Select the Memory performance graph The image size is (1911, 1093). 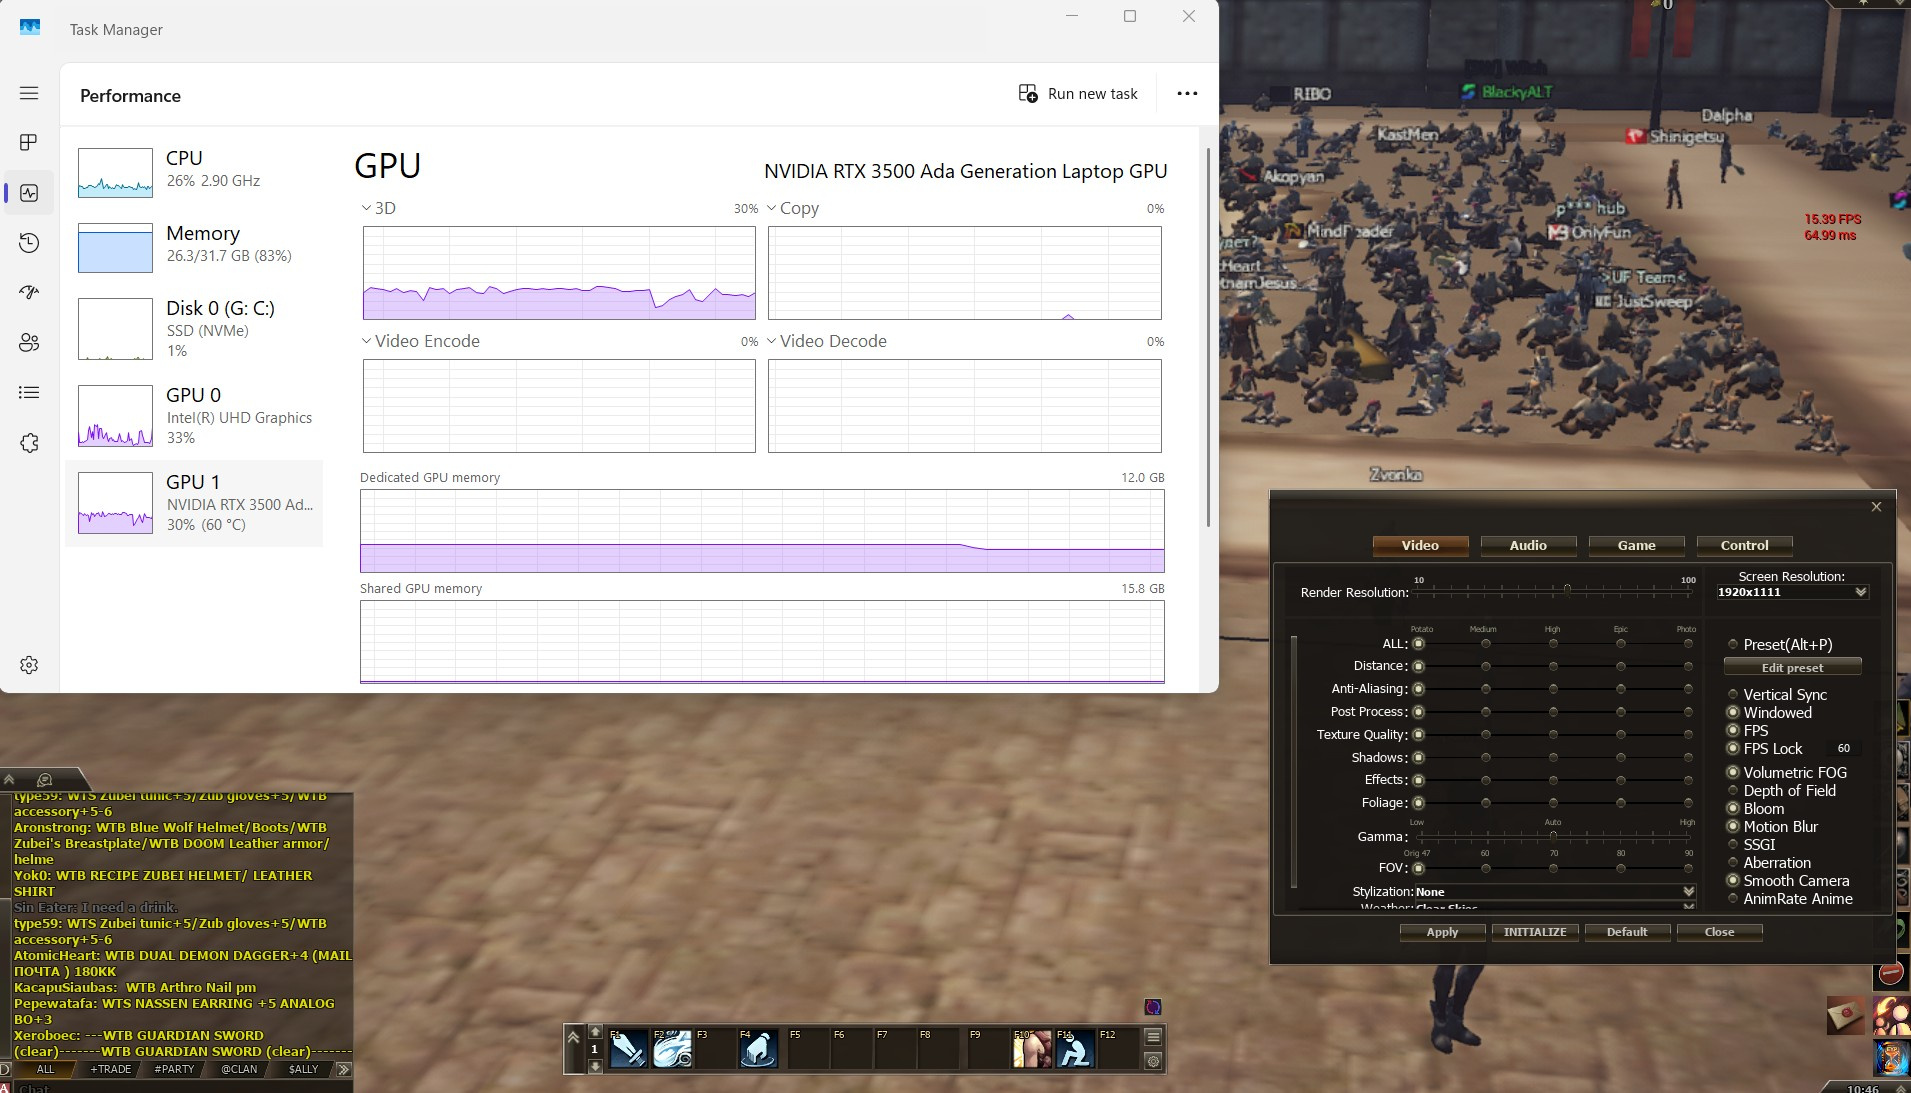click(x=194, y=247)
